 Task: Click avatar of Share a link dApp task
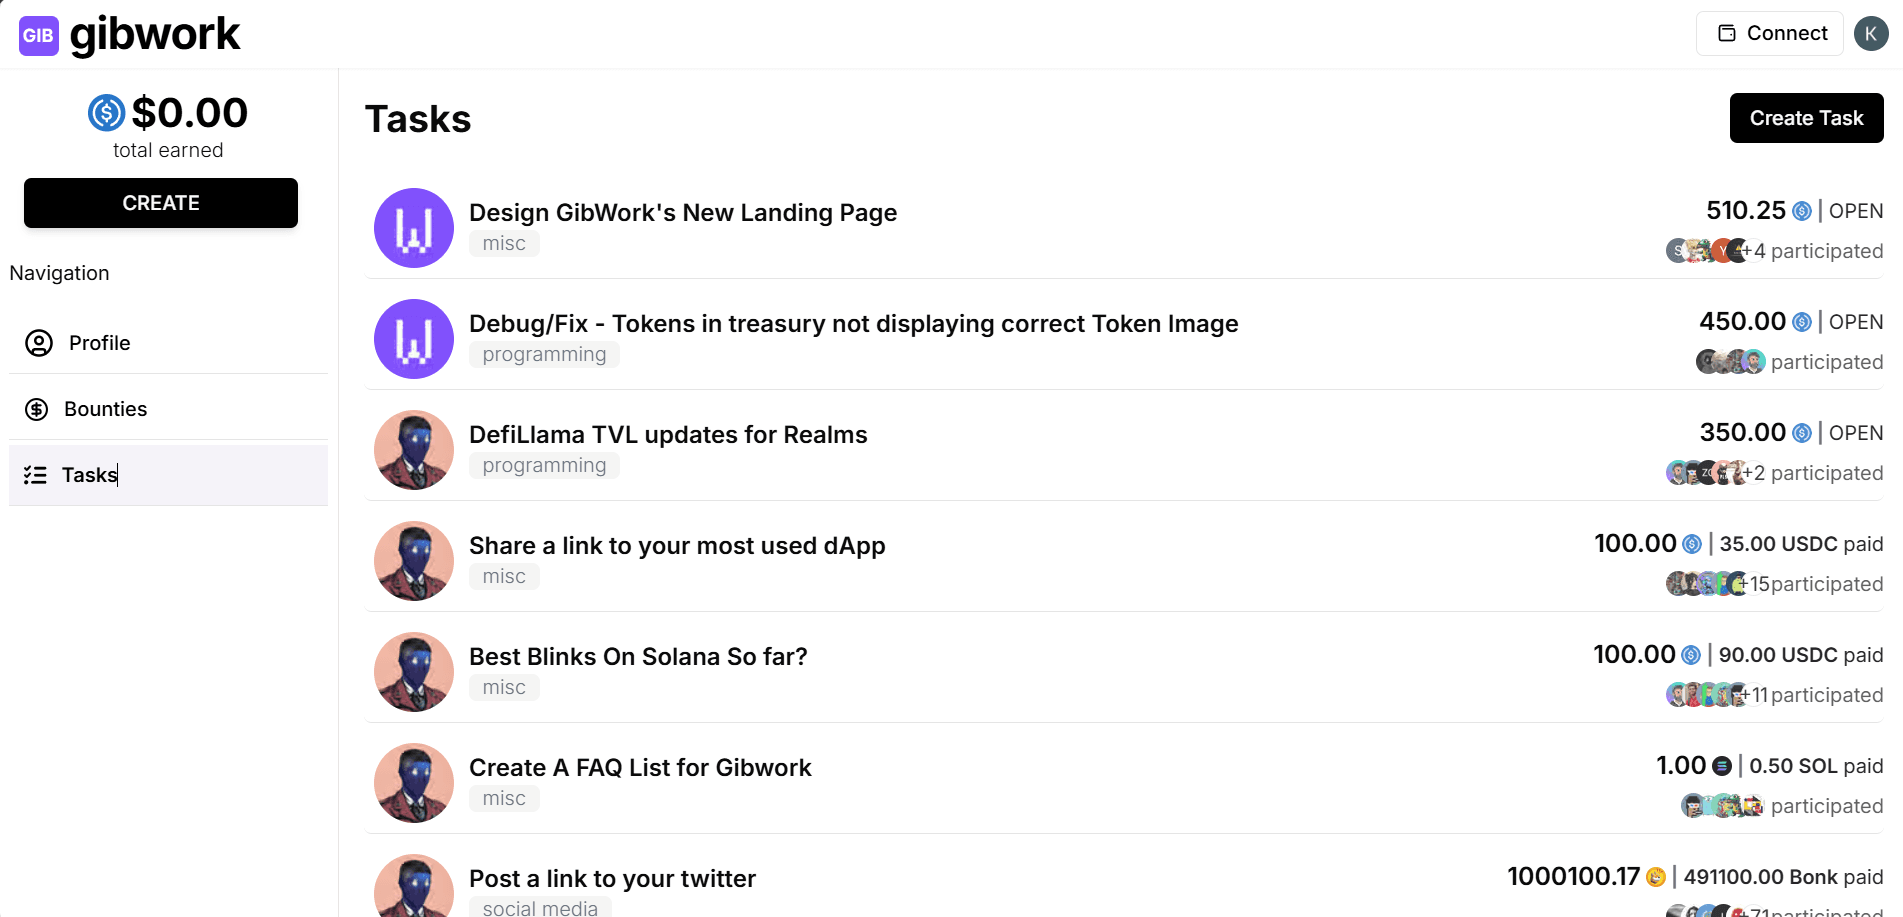[x=414, y=561]
